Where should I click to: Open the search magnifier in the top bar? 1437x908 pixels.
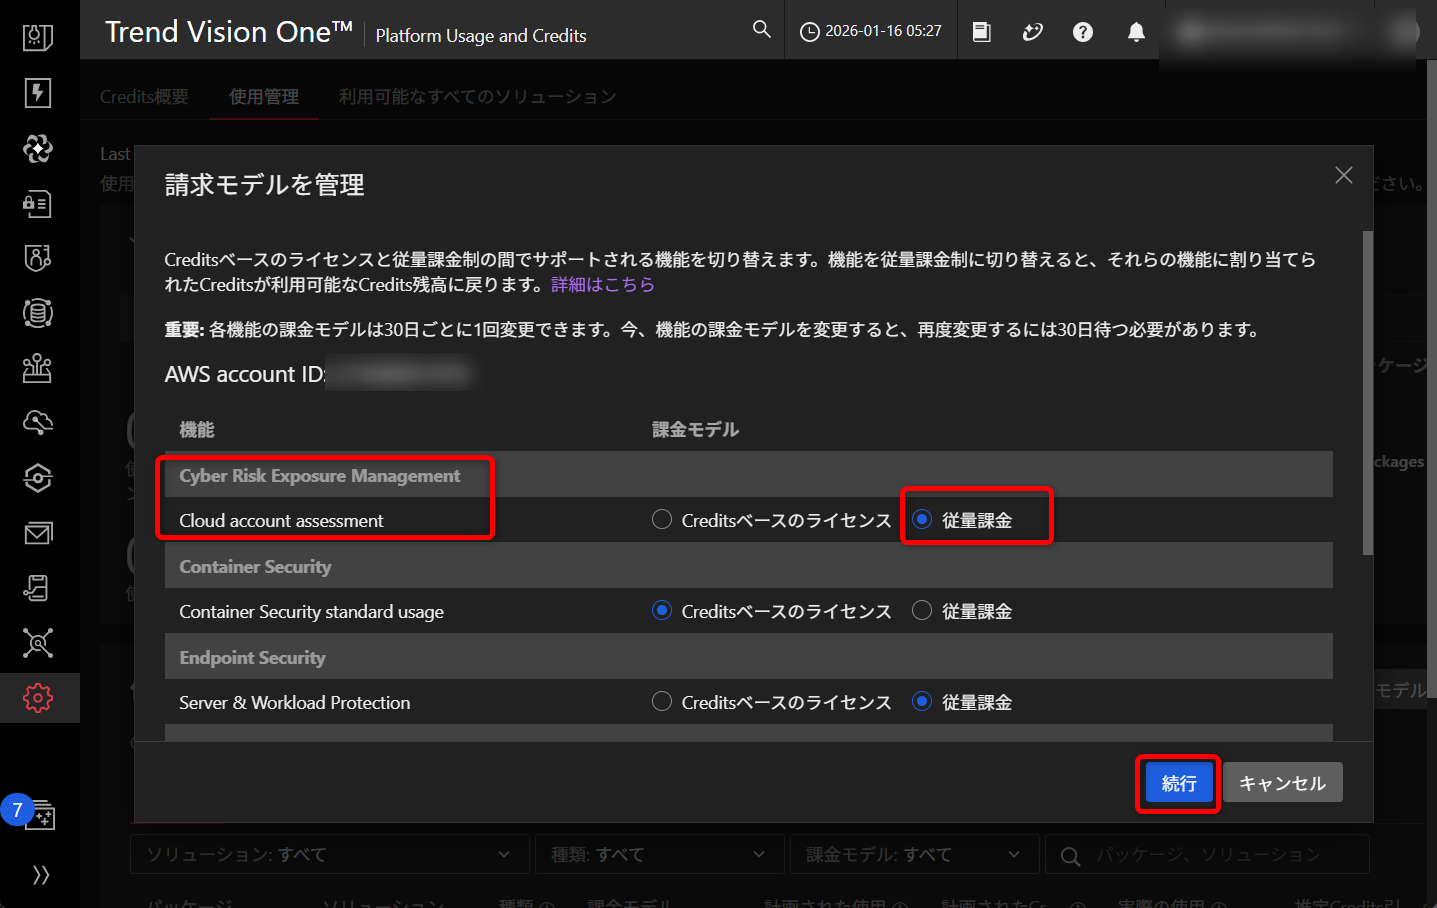click(x=762, y=30)
